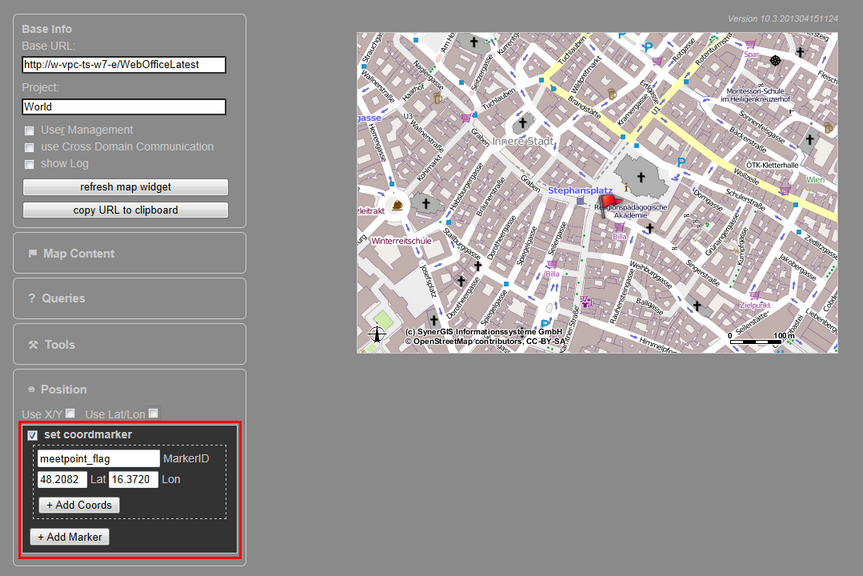Enable the Use X/Y option
Viewport: 863px width, 576px height.
click(69, 414)
